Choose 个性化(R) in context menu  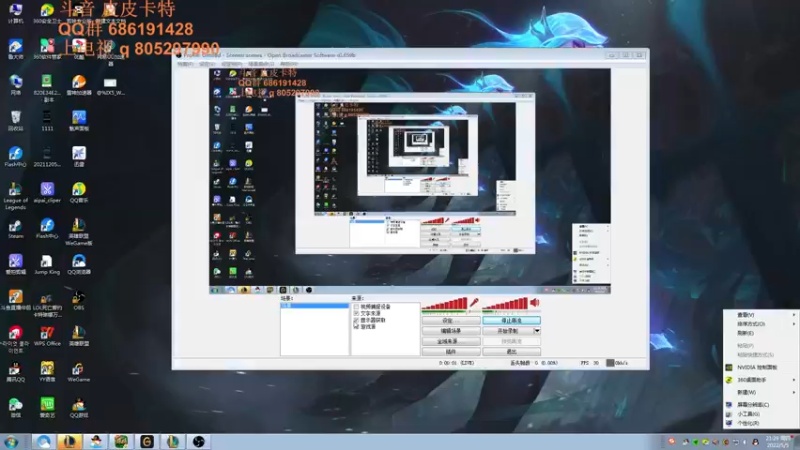point(761,423)
